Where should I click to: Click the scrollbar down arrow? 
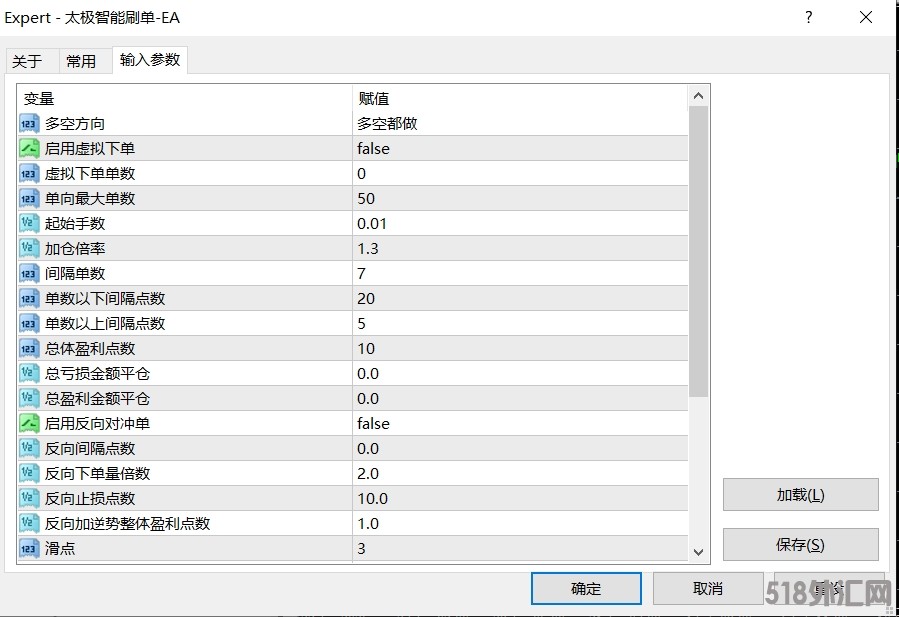pos(698,552)
